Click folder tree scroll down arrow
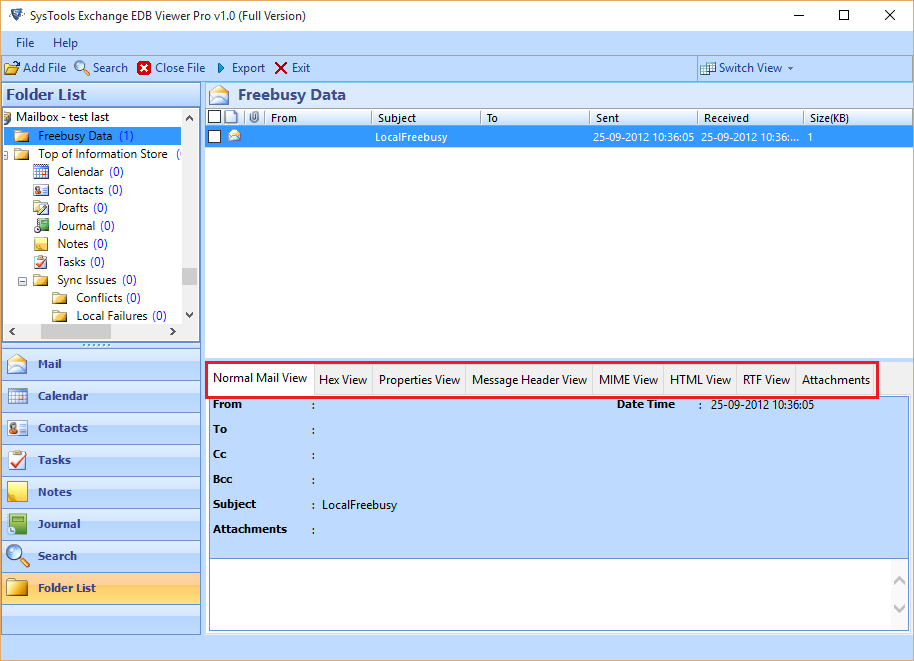The height and width of the screenshot is (661, 914). [189, 315]
